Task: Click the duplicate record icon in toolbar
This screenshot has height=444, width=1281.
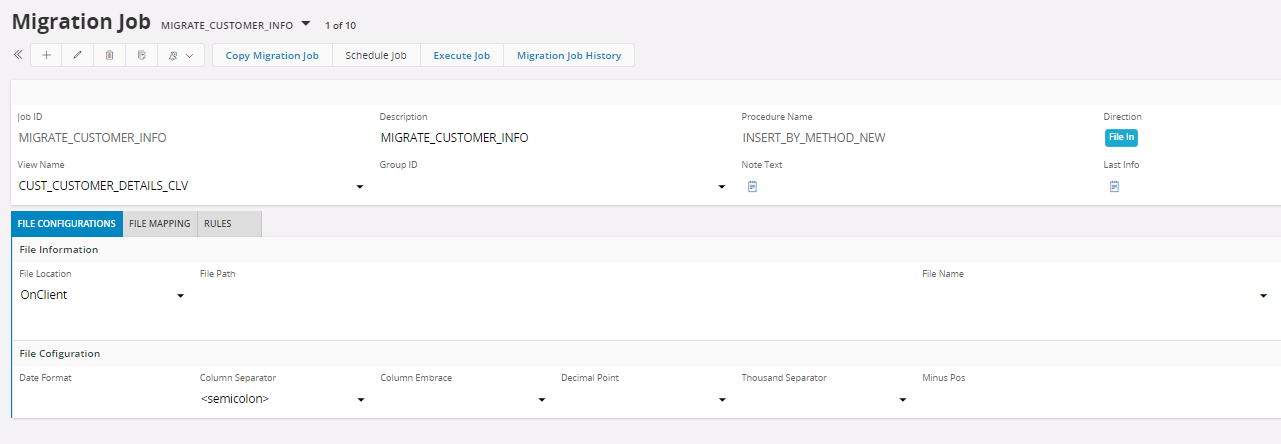Action: (x=142, y=56)
